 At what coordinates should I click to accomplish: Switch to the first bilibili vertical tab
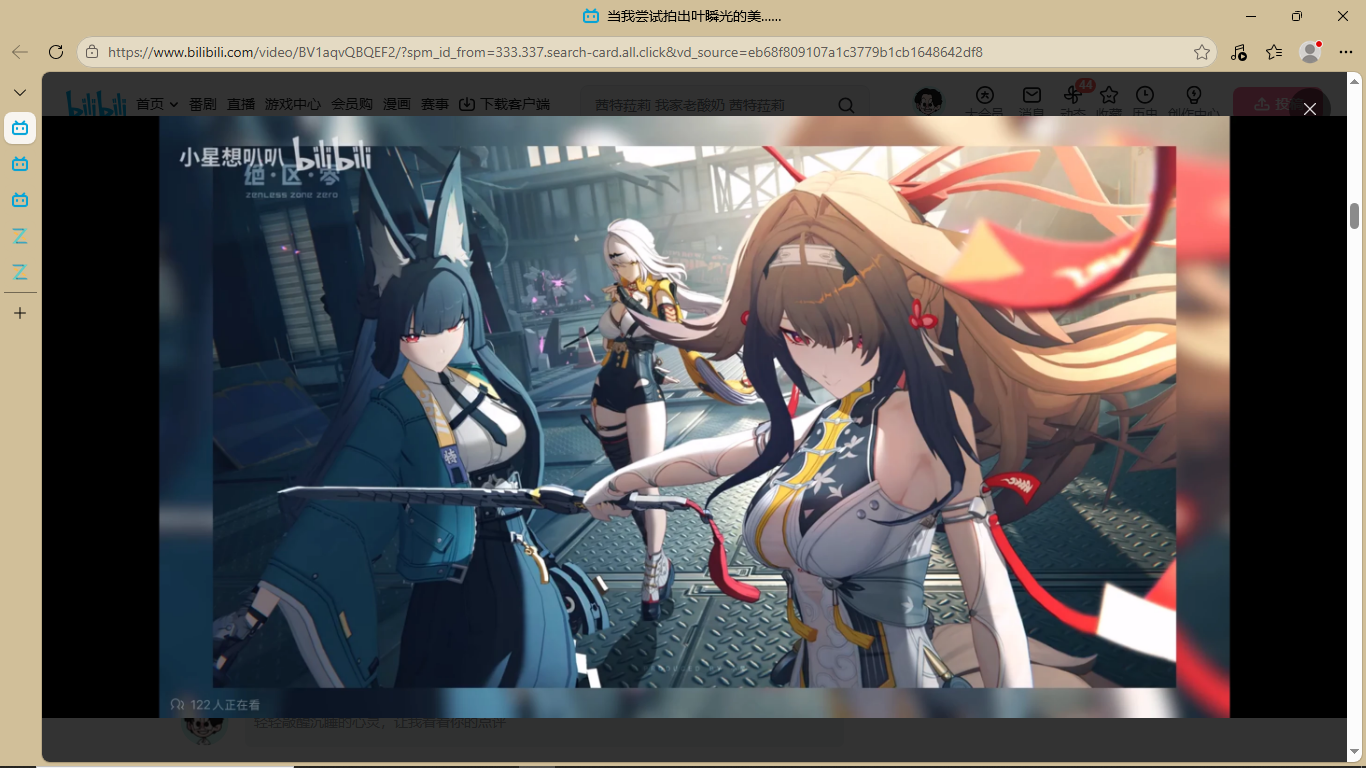20,128
